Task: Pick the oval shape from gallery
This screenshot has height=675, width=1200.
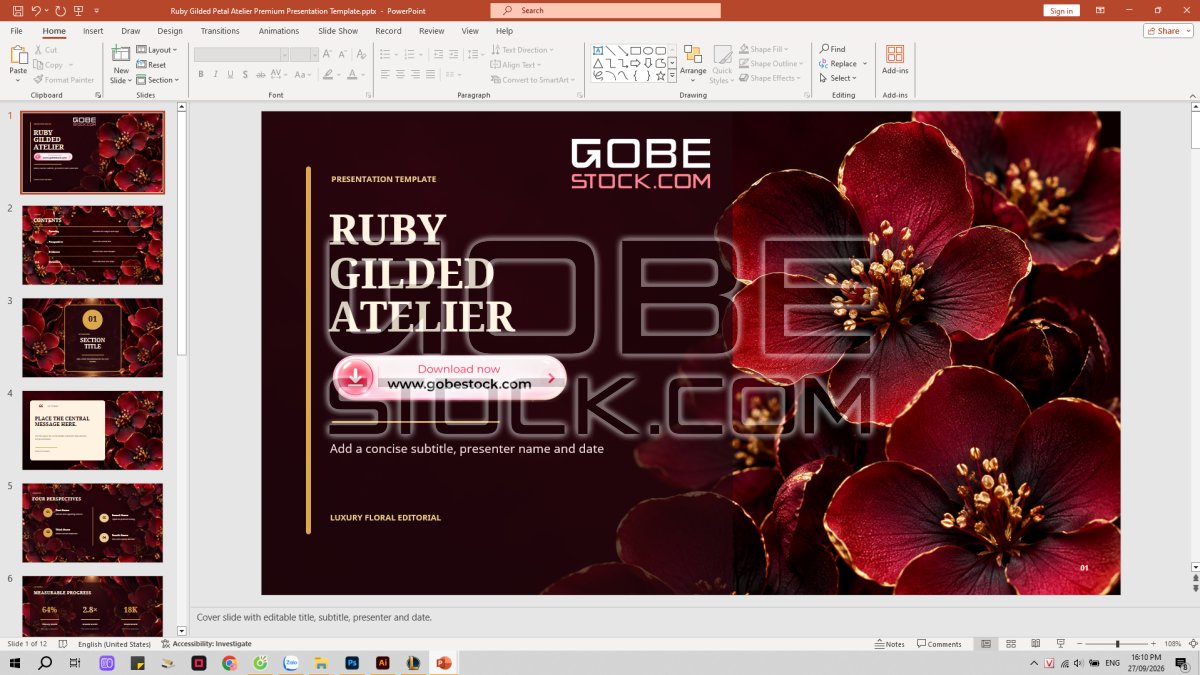Action: [648, 50]
